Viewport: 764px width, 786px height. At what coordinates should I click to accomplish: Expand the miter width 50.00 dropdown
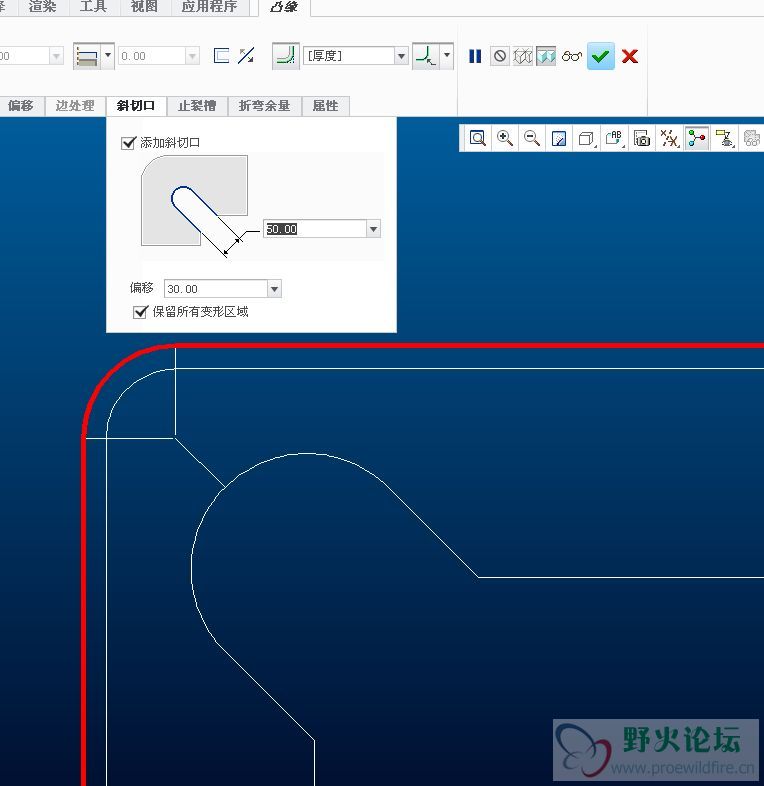click(373, 229)
